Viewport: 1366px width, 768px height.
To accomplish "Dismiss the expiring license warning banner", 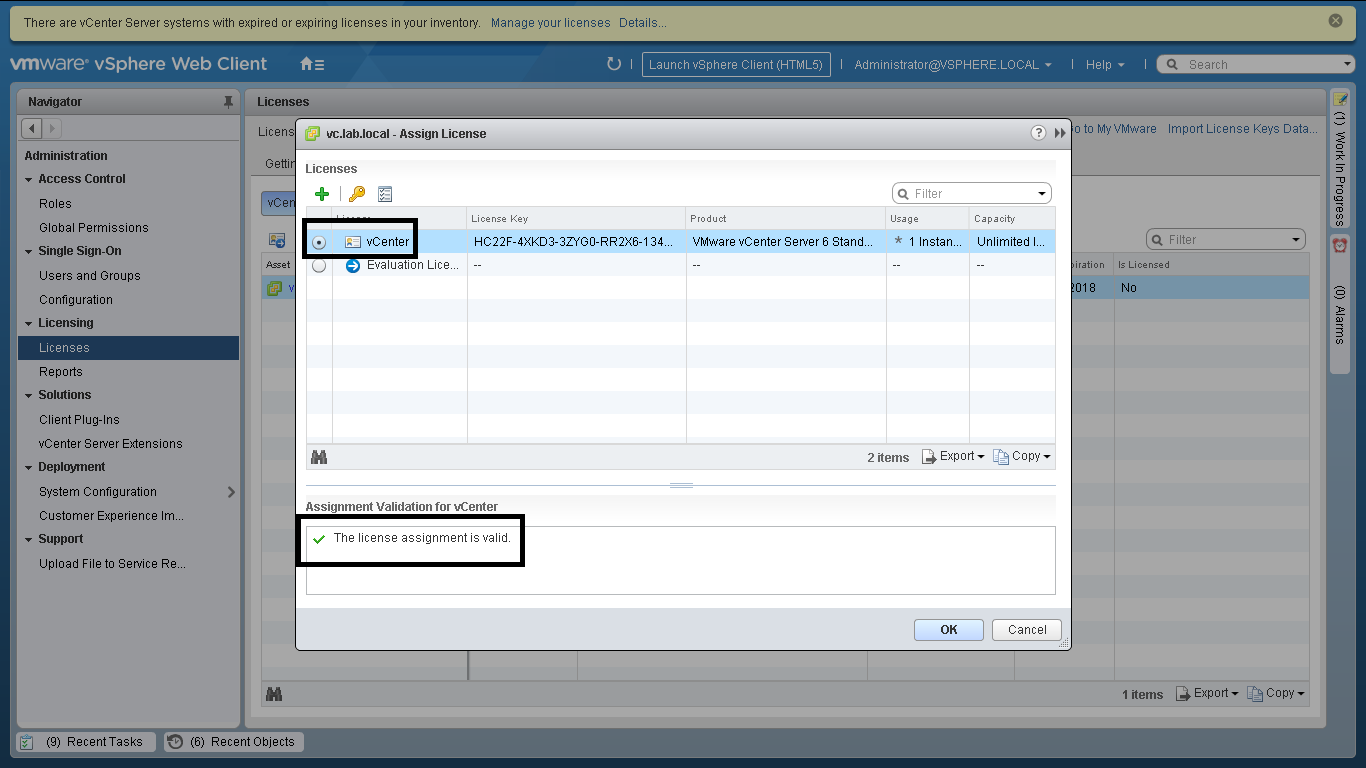I will [1335, 21].
